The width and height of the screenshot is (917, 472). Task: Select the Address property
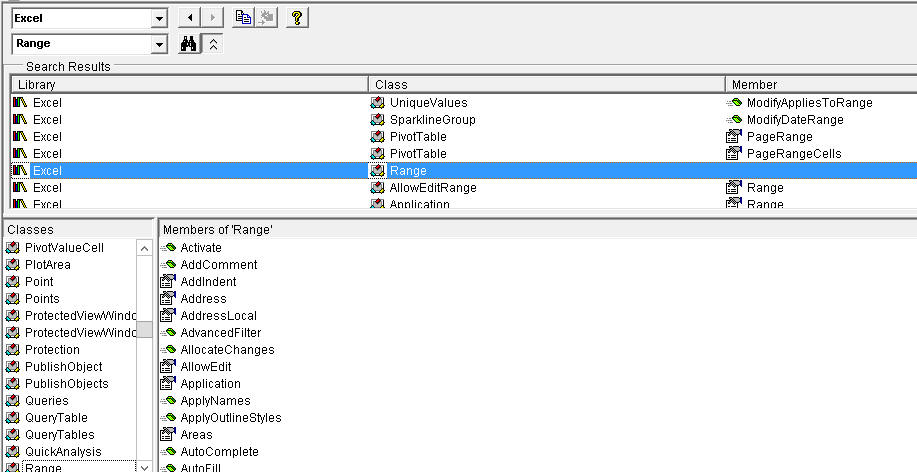[204, 299]
